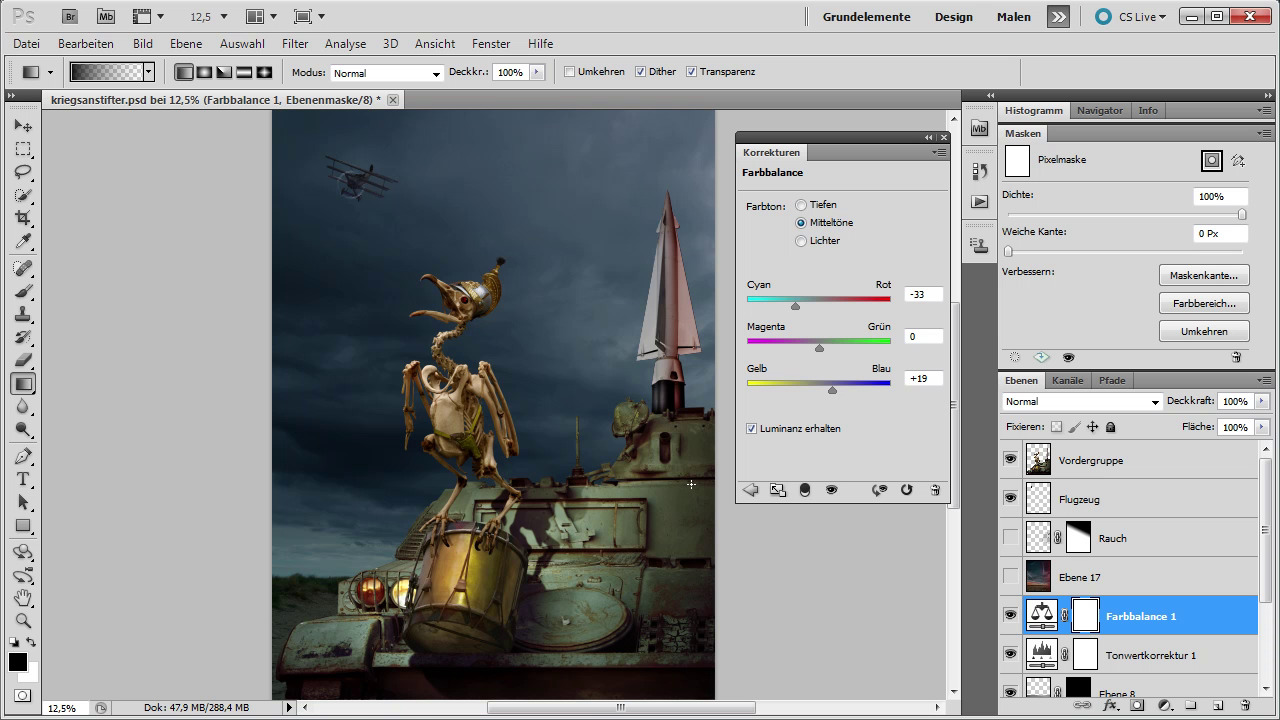Toggle the Dither checkbox
The height and width of the screenshot is (720, 1280).
tap(640, 72)
